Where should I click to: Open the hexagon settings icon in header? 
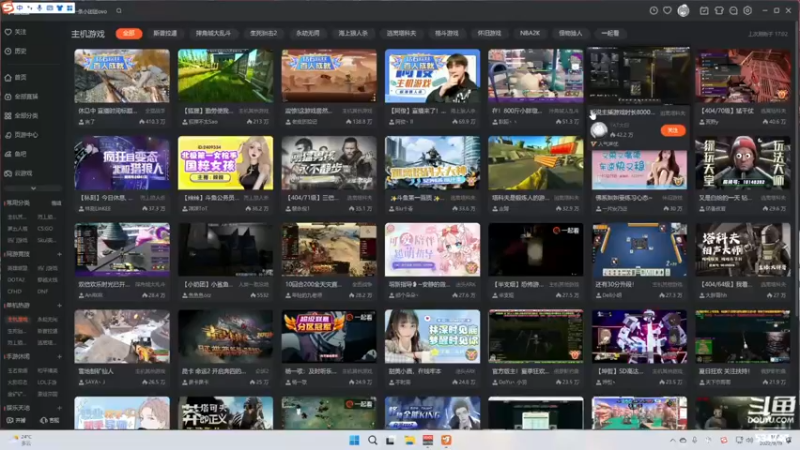(747, 11)
